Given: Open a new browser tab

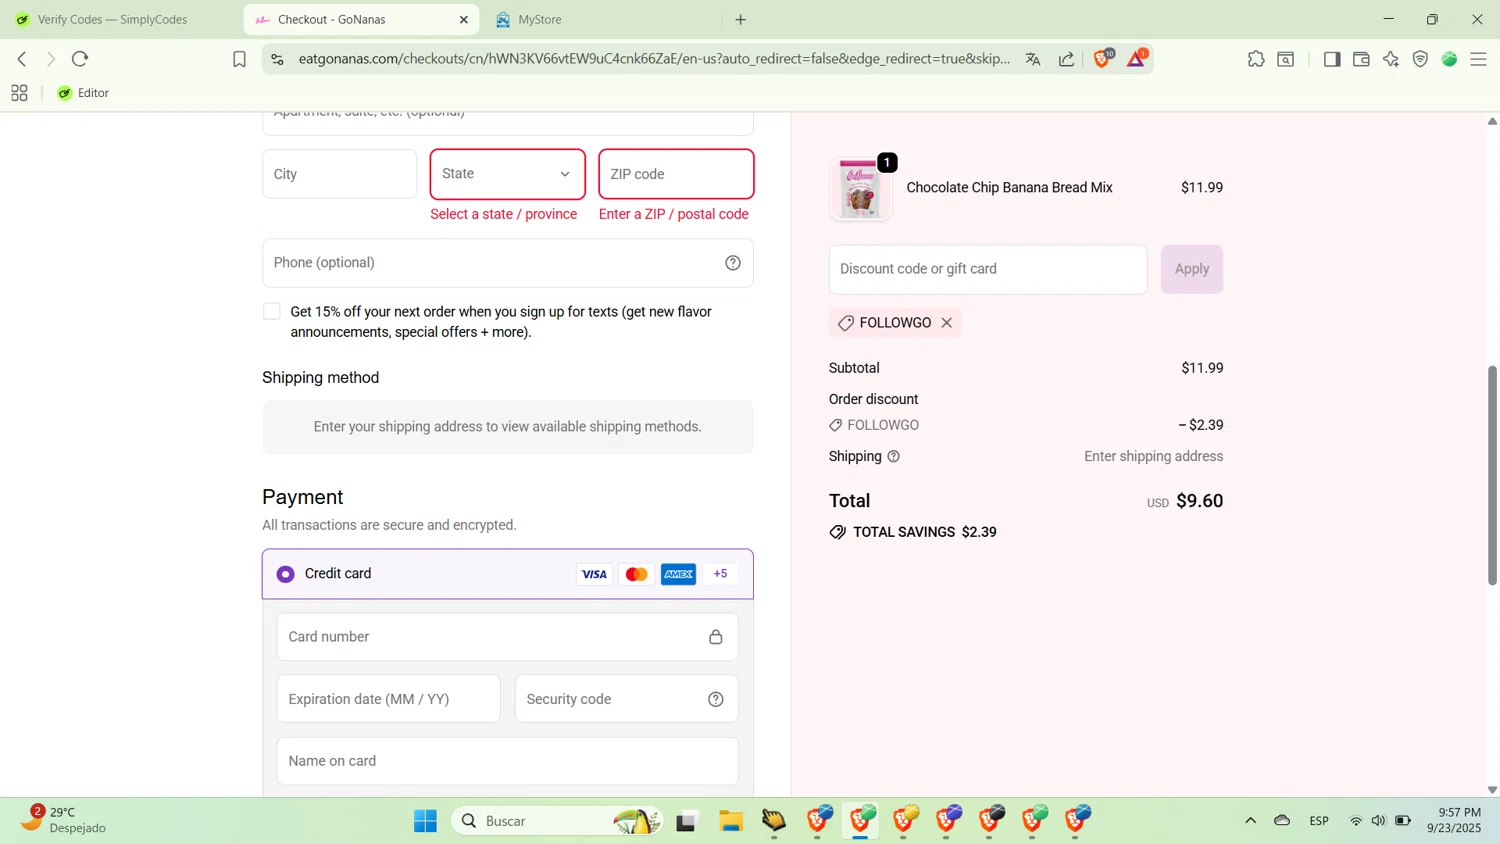Looking at the screenshot, I should point(741,19).
